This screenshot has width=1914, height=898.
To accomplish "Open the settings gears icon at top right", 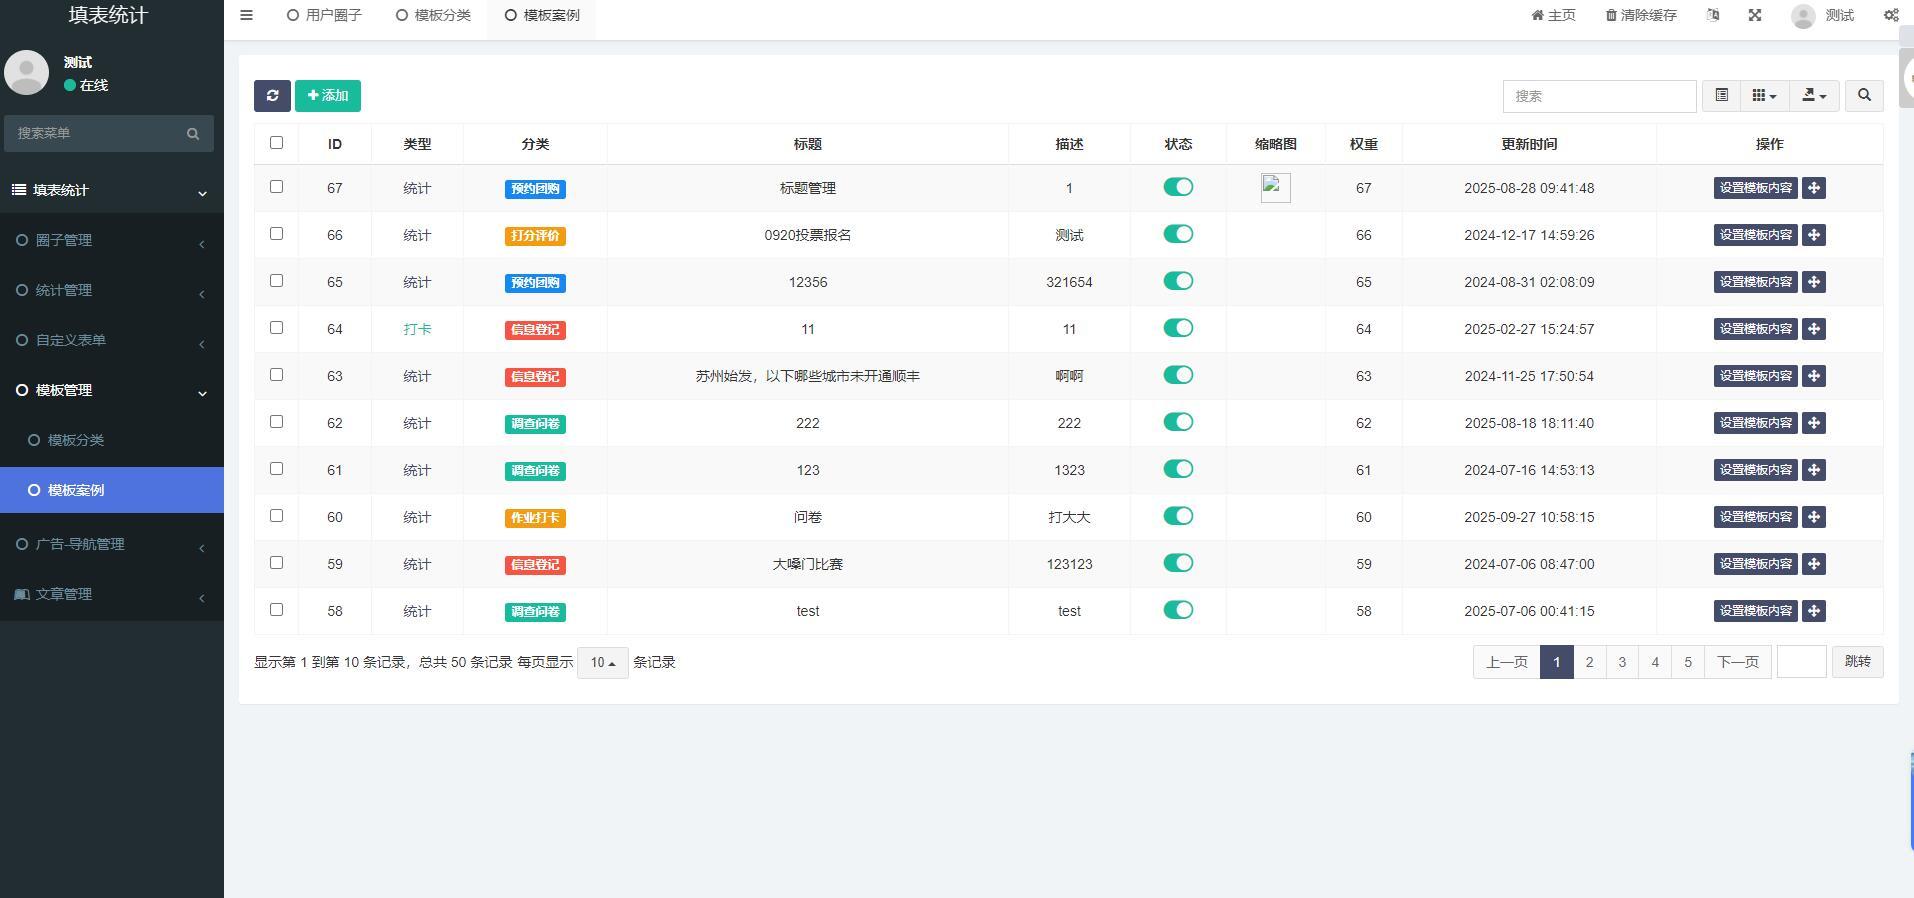I will 1890,15.
